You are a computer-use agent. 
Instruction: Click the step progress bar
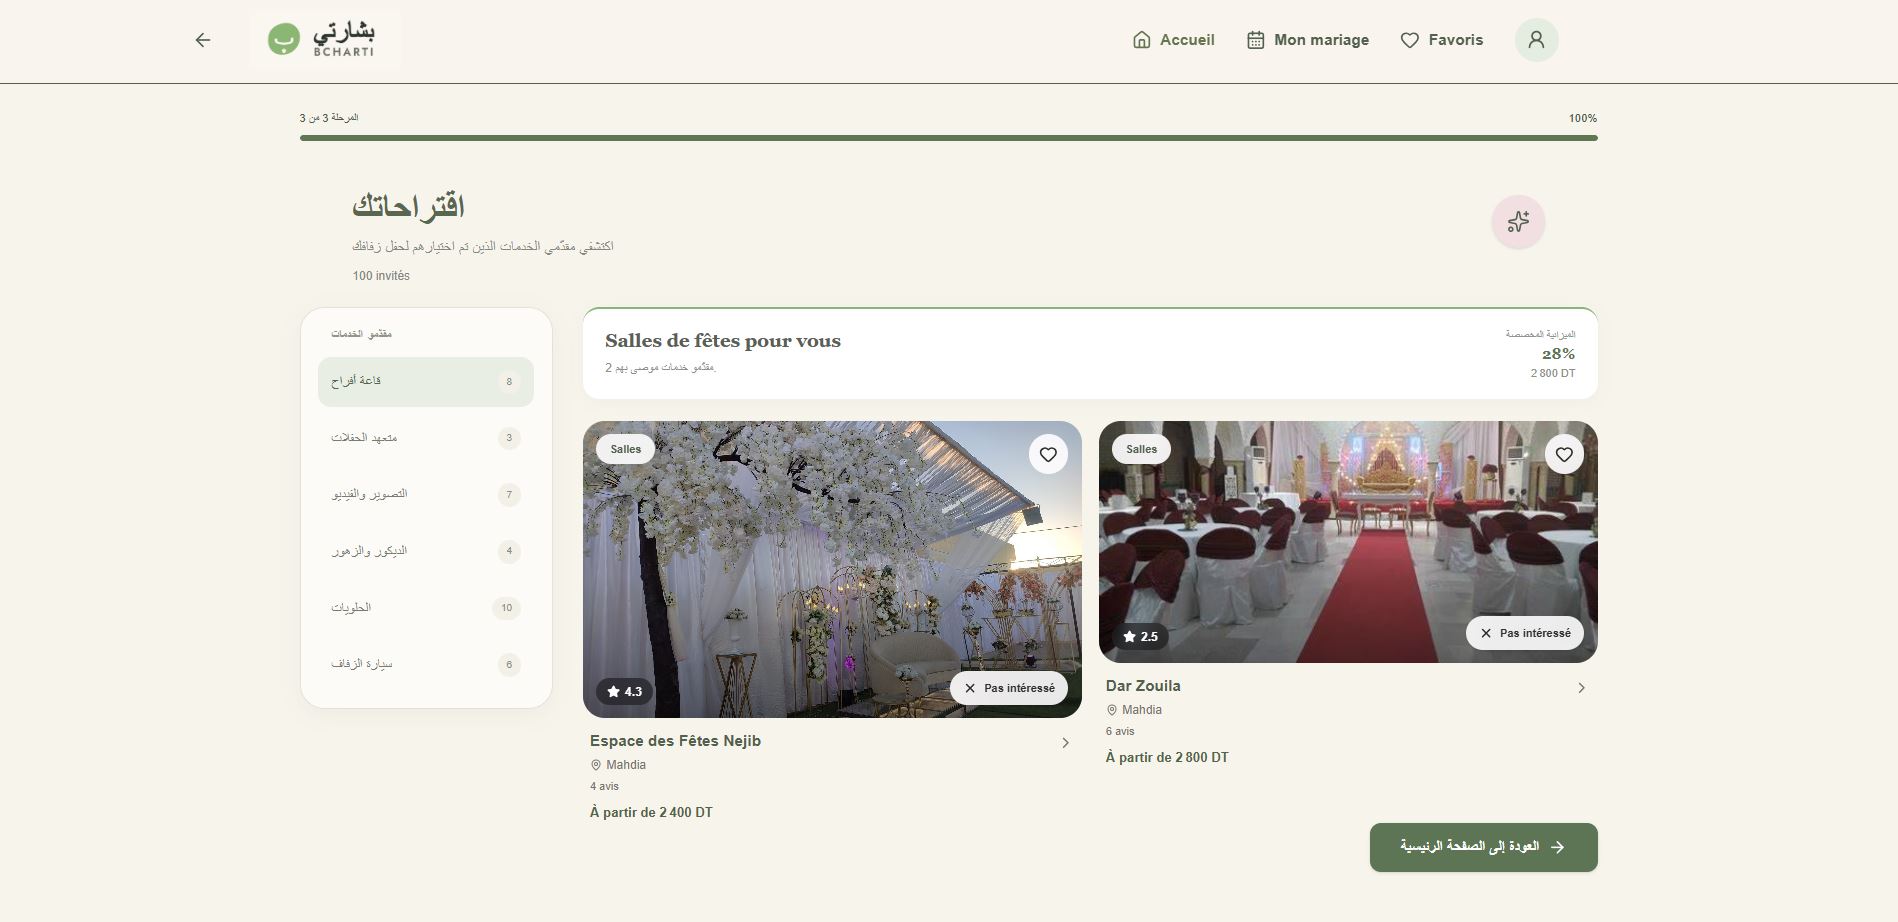tap(948, 138)
